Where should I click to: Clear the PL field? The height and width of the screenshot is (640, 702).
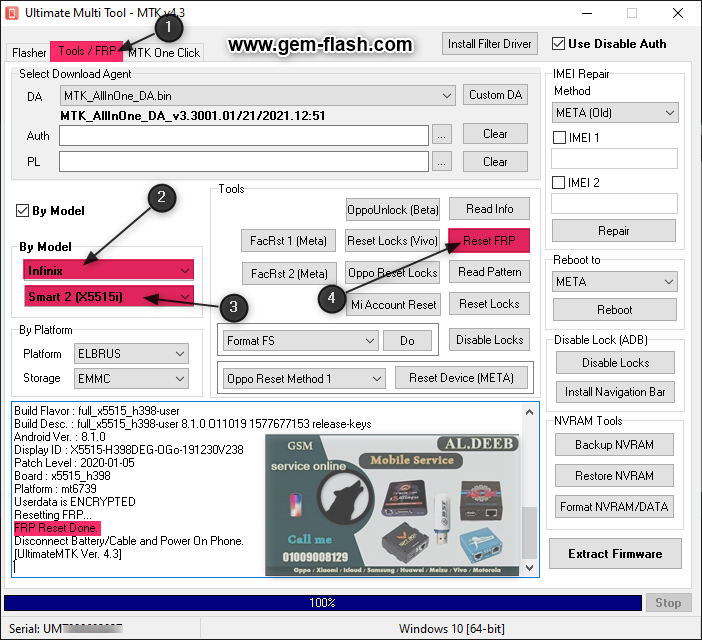pyautogui.click(x=495, y=162)
